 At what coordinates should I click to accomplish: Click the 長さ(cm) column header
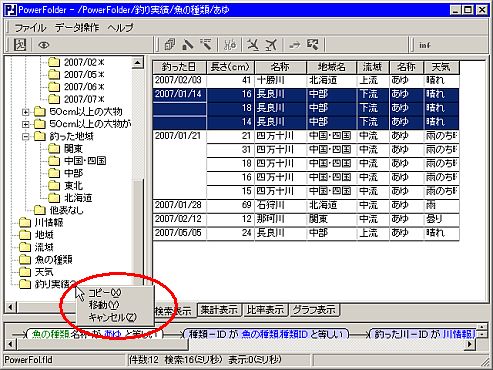tap(230, 67)
